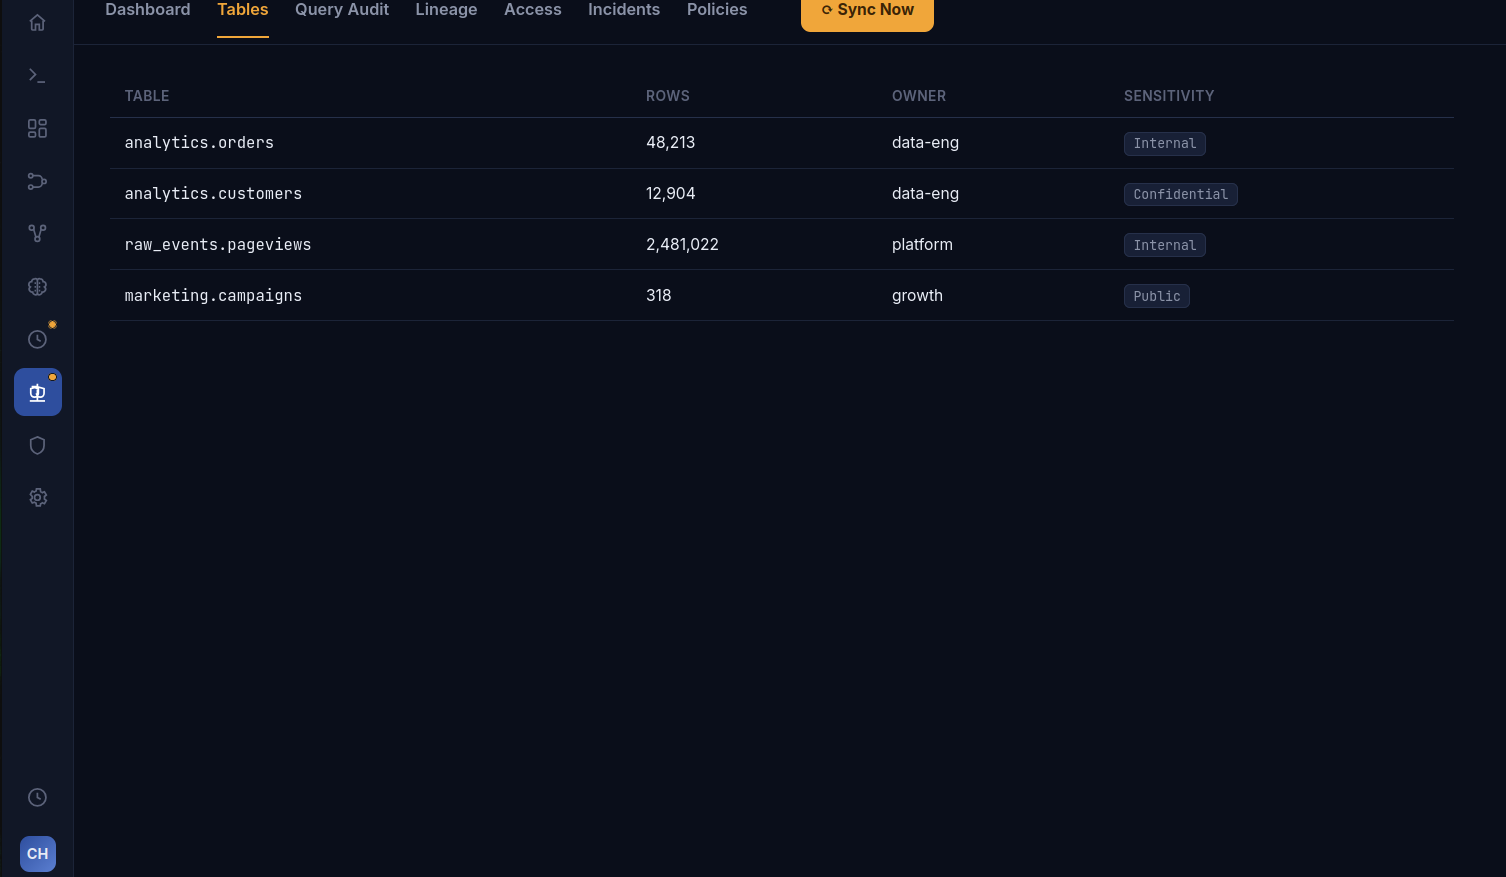The width and height of the screenshot is (1506, 877).
Task: Click the Public sensitivity badge
Action: 1157,297
